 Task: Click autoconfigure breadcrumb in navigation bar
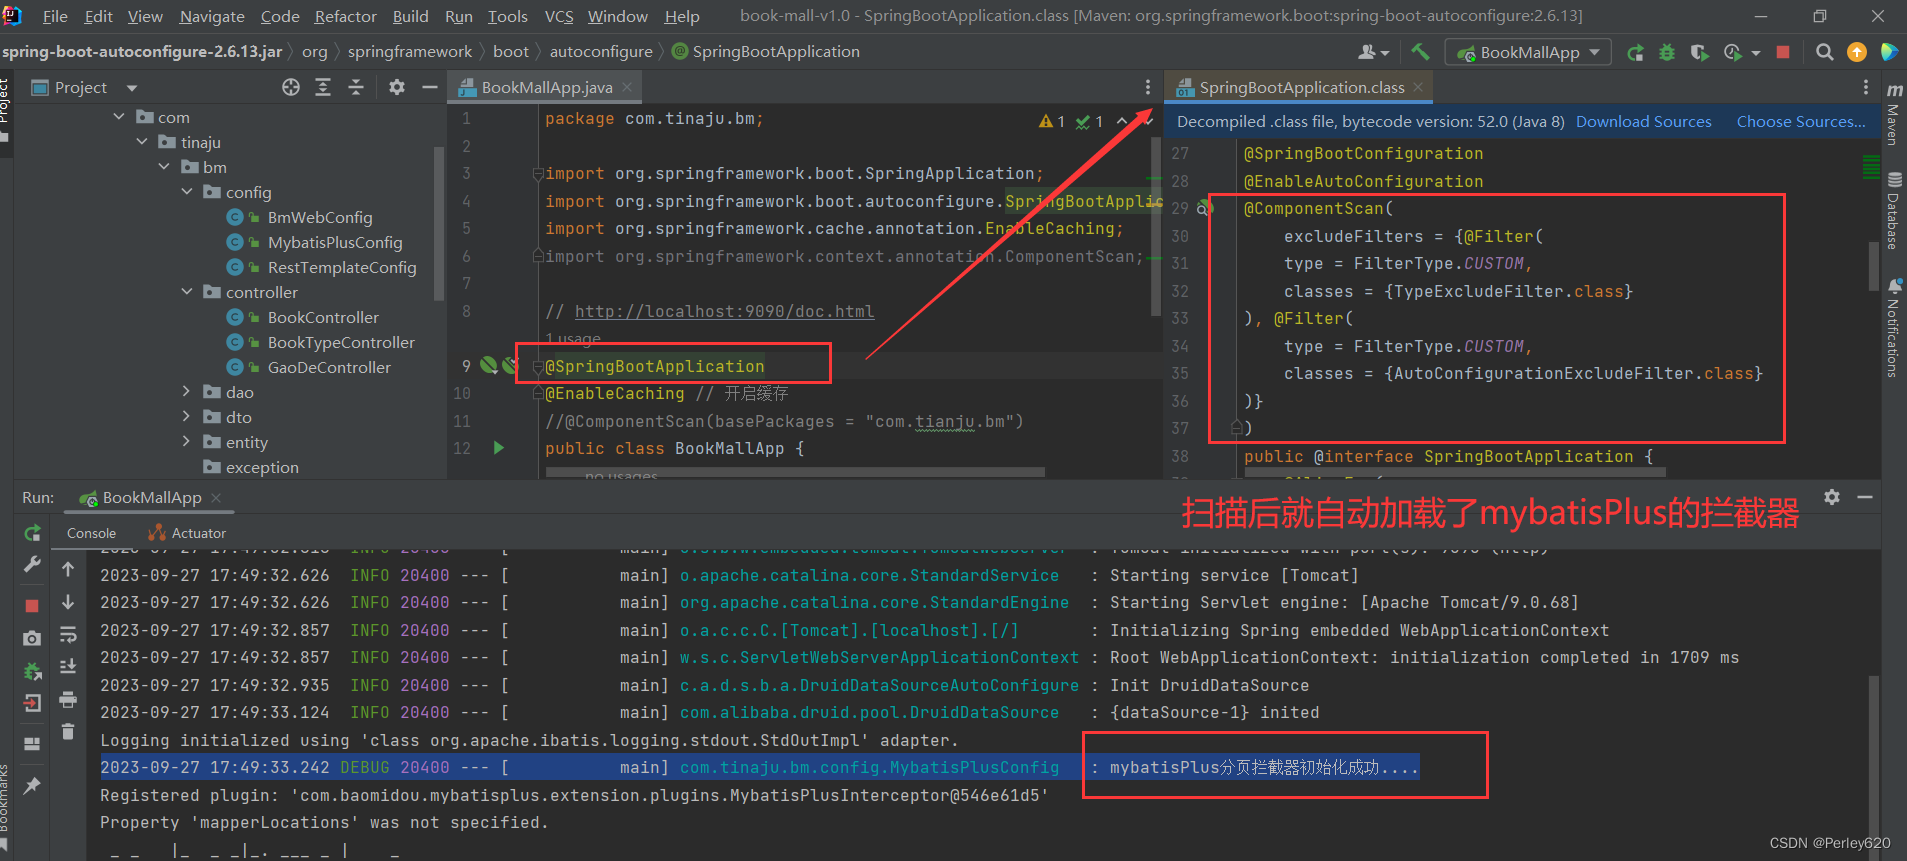(x=601, y=52)
